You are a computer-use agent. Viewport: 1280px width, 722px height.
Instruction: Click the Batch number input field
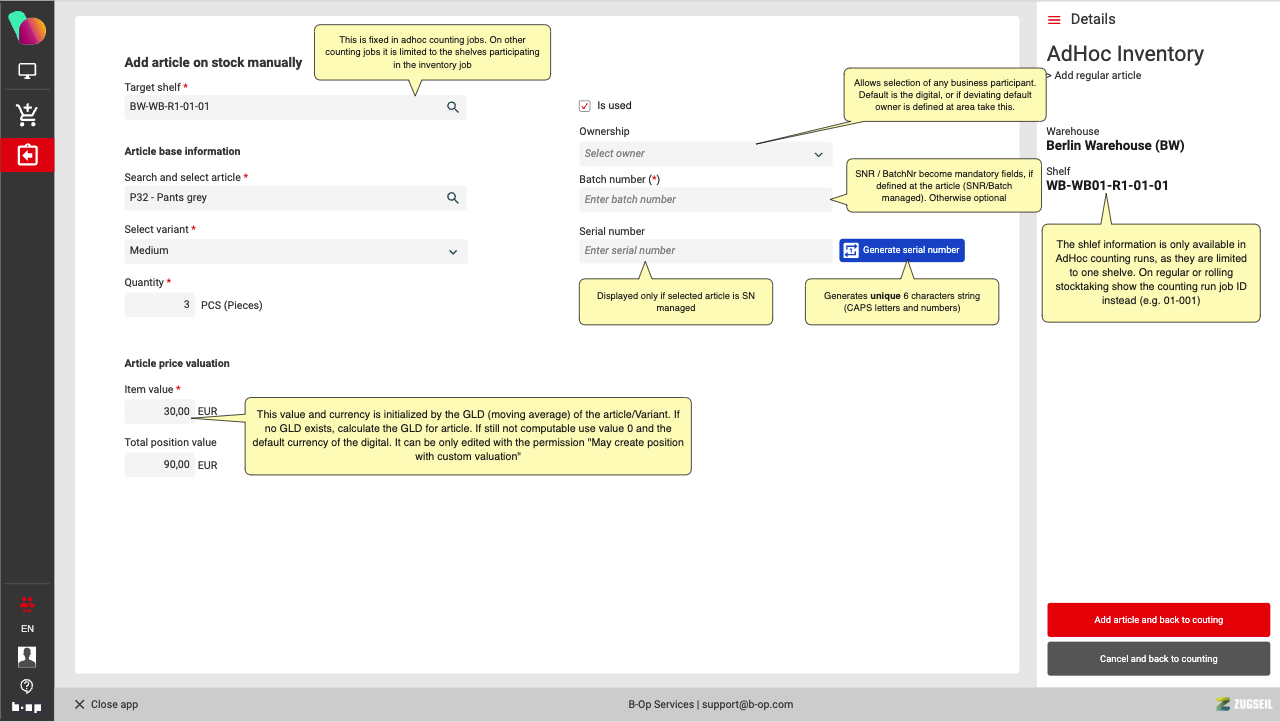(705, 200)
